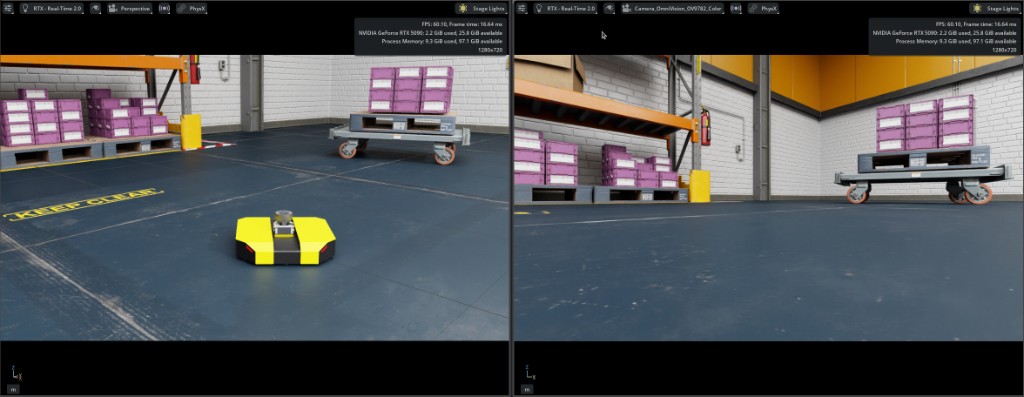Open Perspective camera dropdown in left viewport
1024x397 pixels.
pyautogui.click(x=129, y=8)
